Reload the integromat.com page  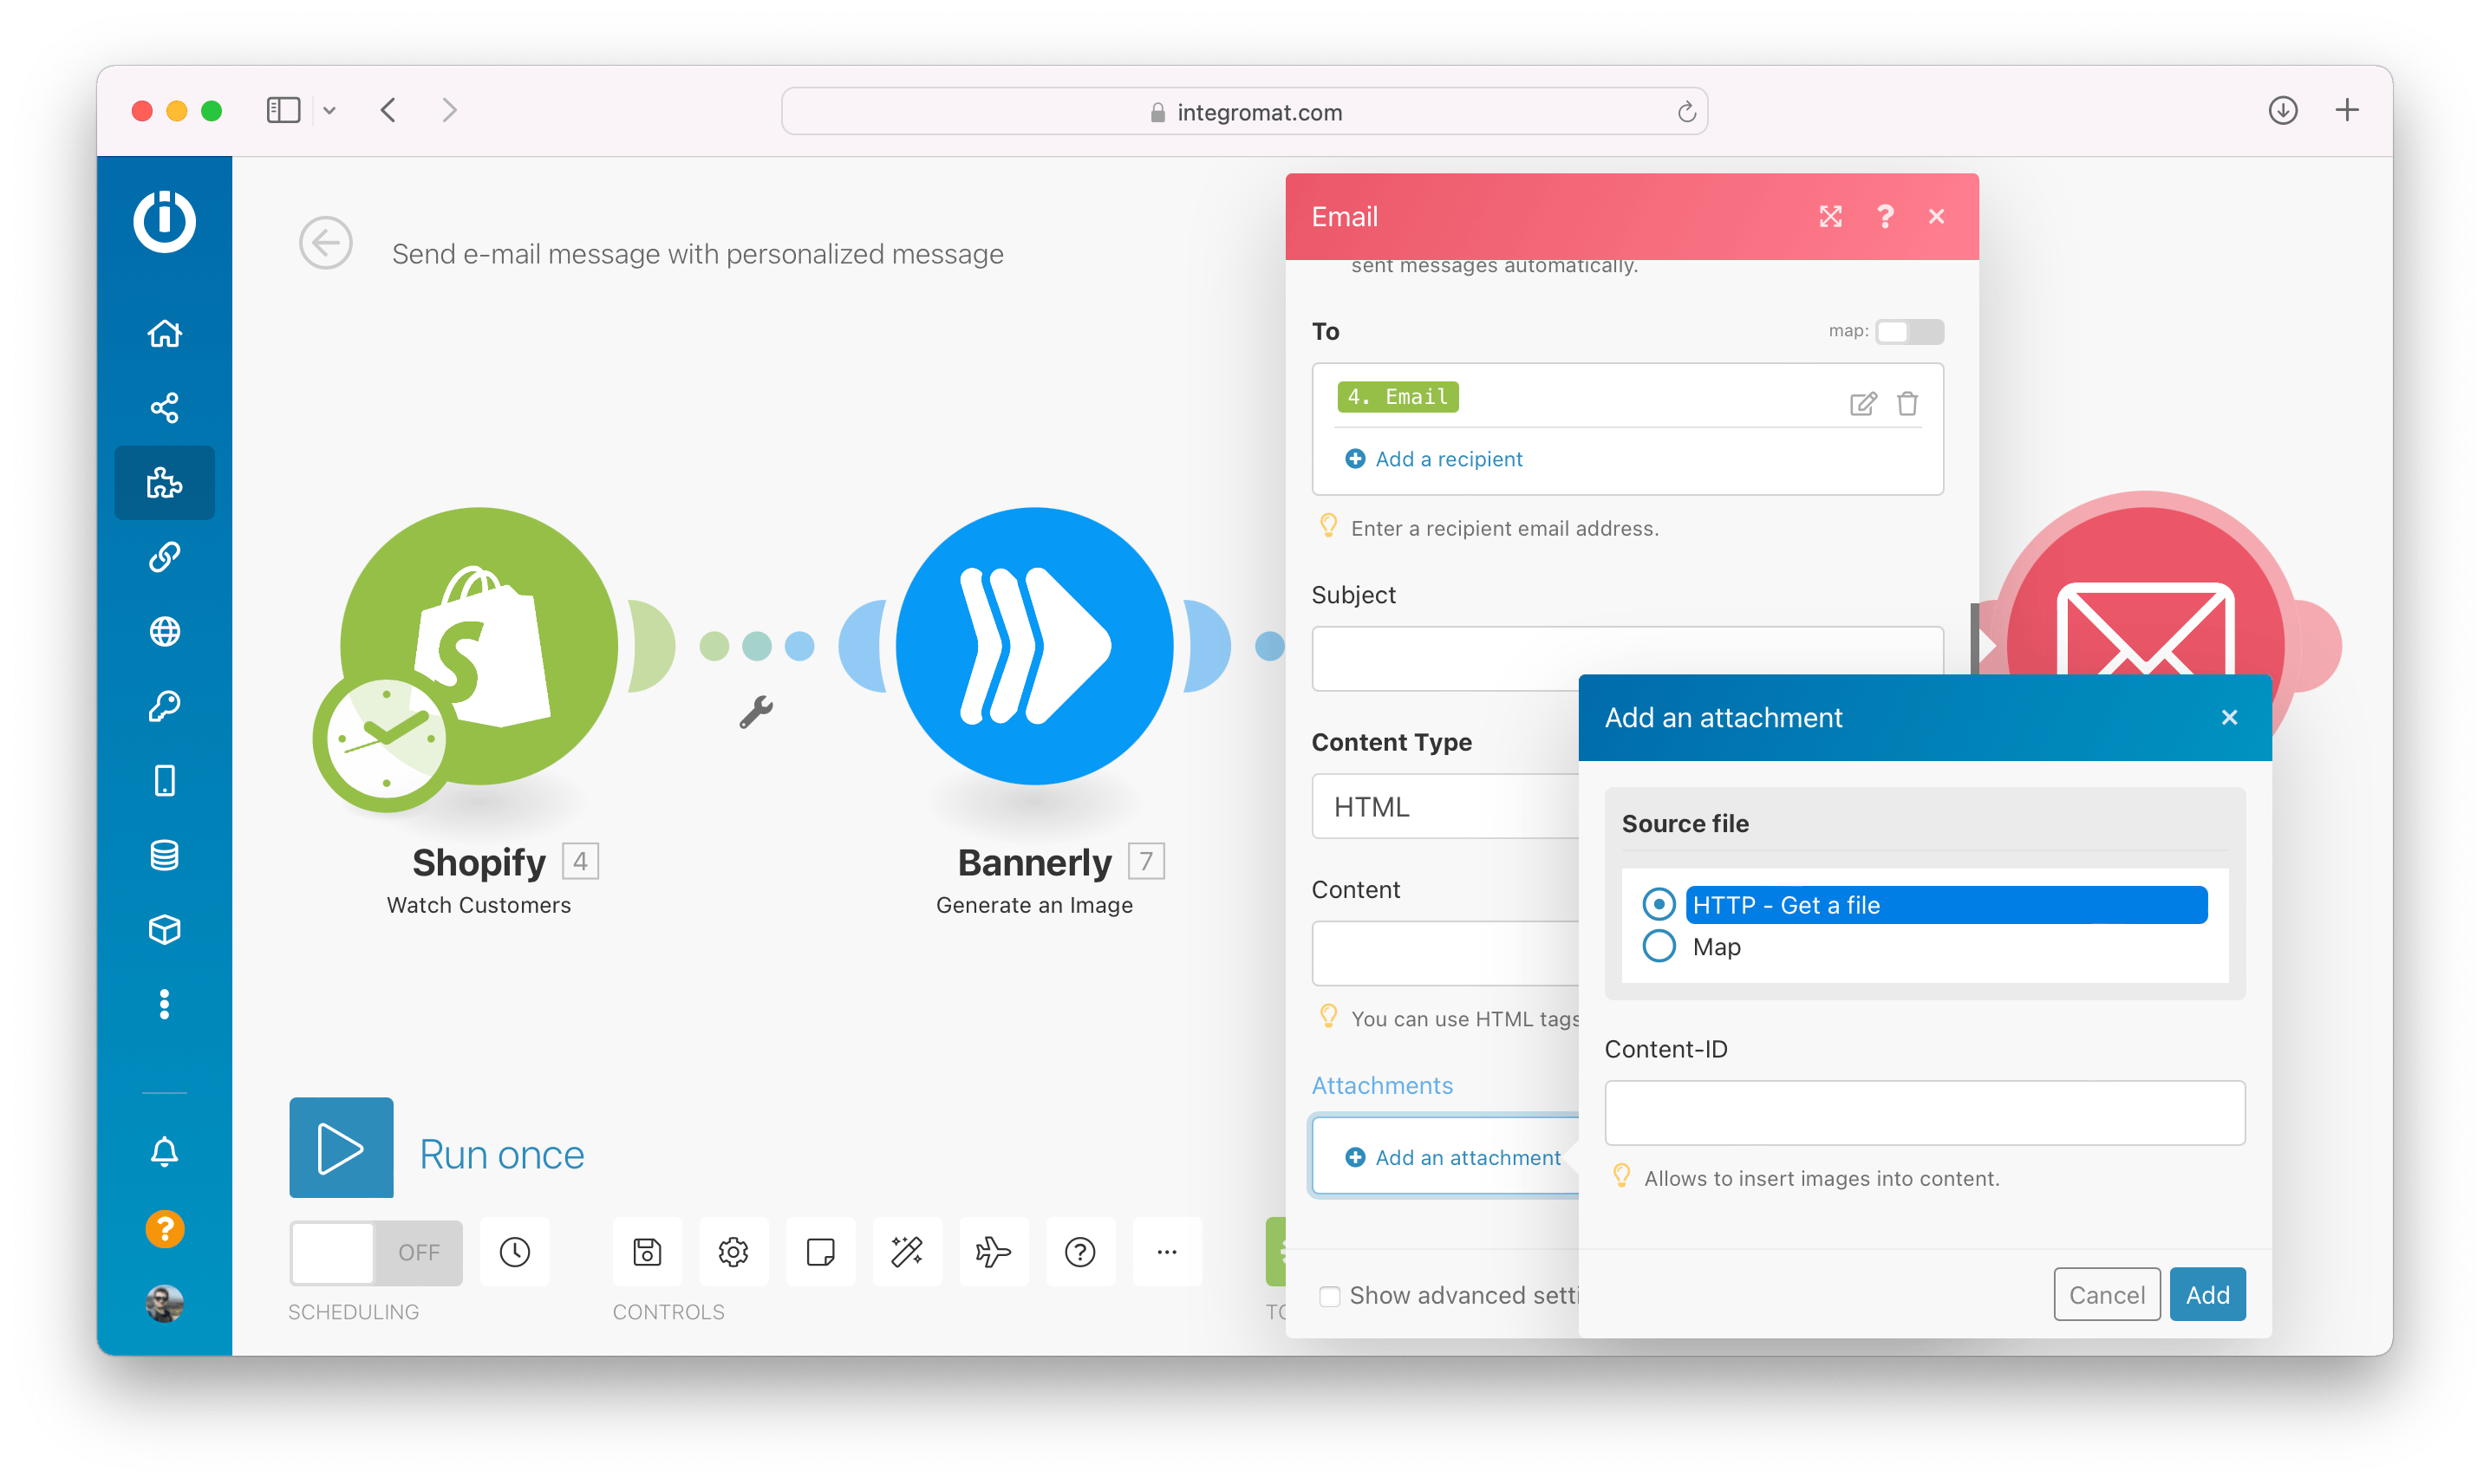pyautogui.click(x=1686, y=111)
